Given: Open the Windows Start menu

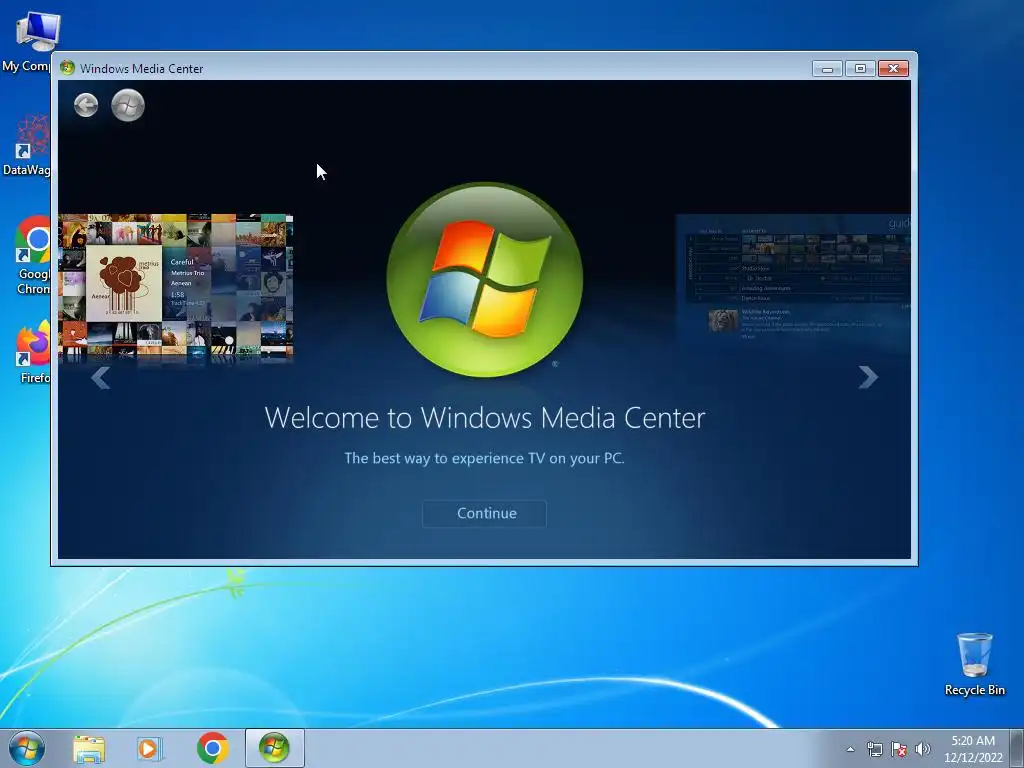Looking at the screenshot, I should coord(27,748).
